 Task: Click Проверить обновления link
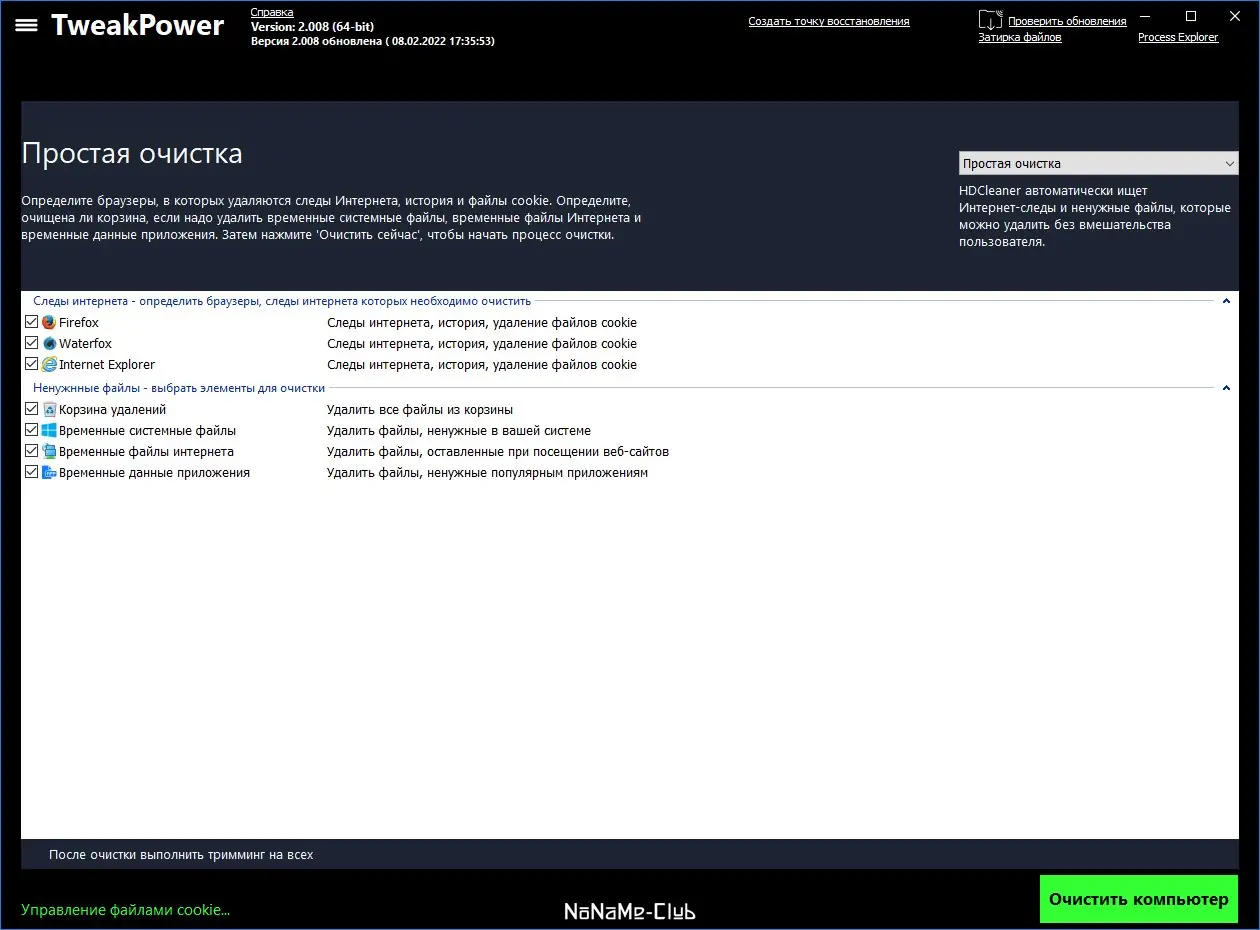[x=1067, y=21]
